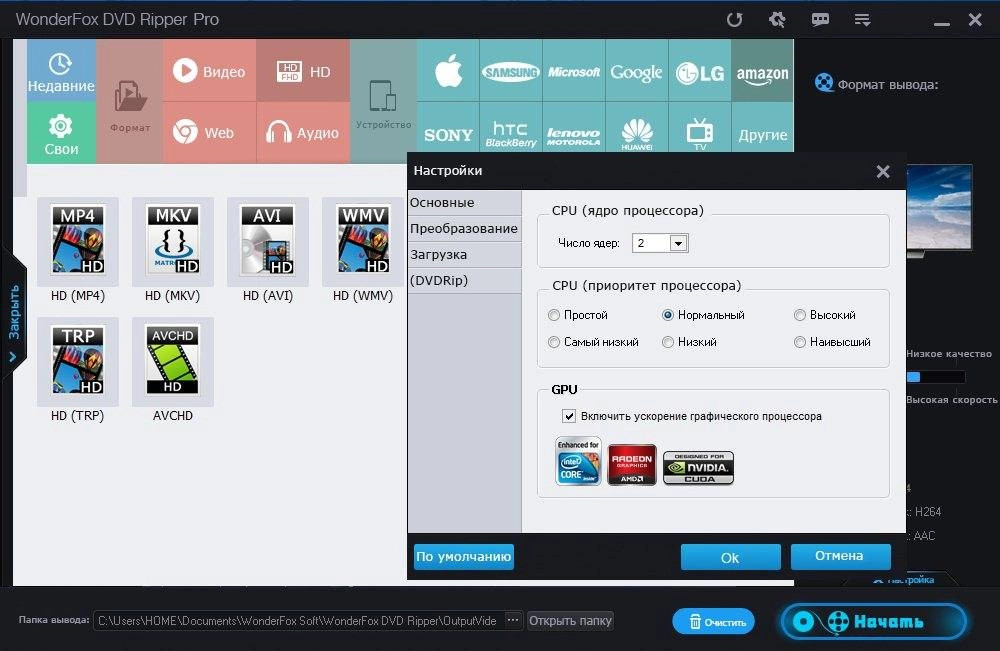The image size is (1000, 651).
Task: Click the Очистить clear button
Action: 714,622
